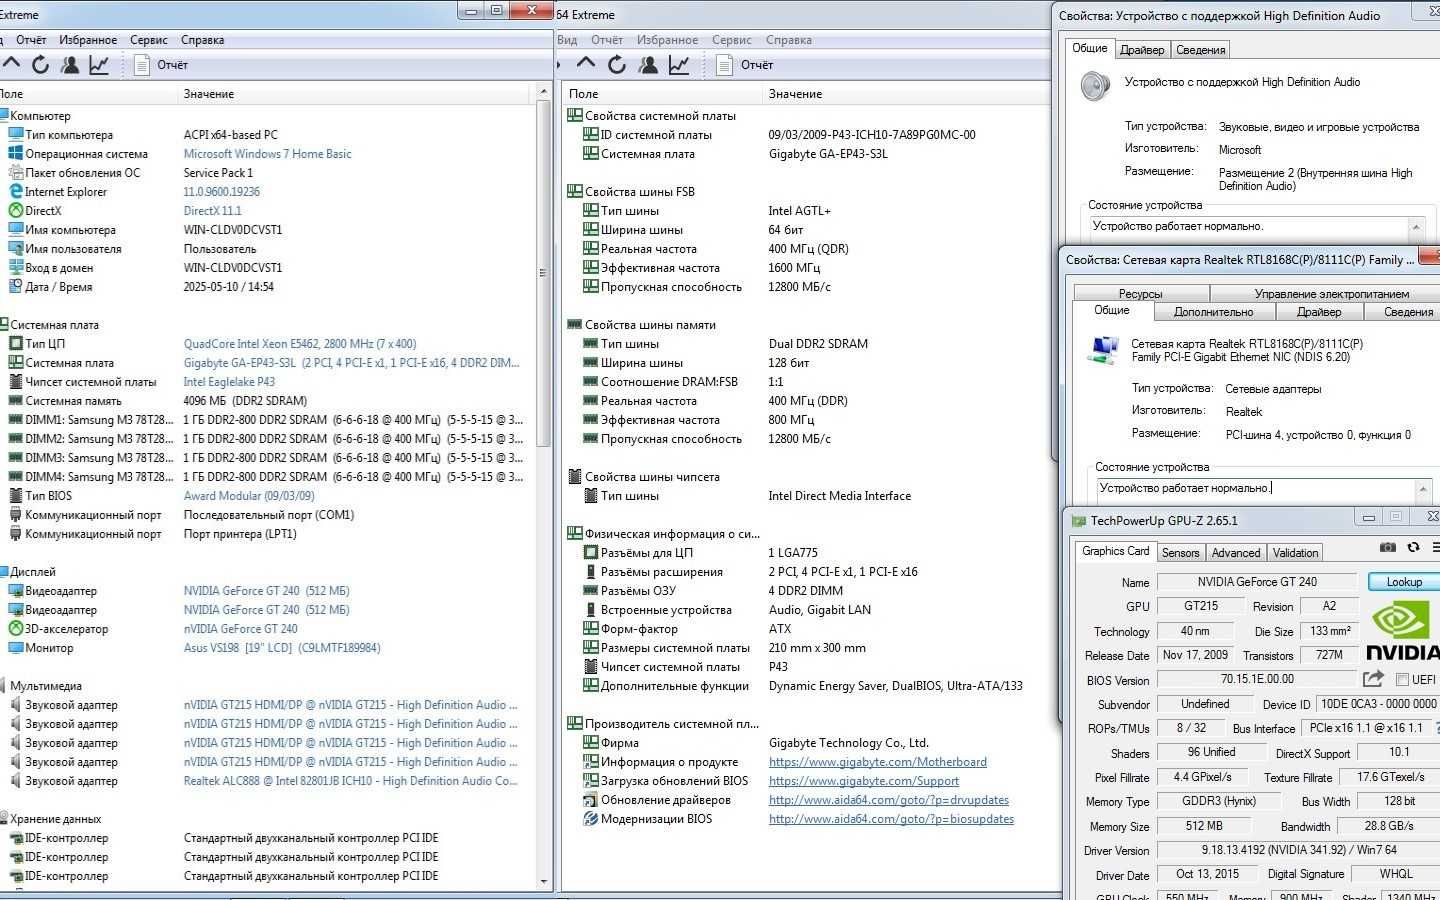Click the Name field showing NVIDIA GeForce GT 240
The image size is (1440, 900).
(1257, 582)
